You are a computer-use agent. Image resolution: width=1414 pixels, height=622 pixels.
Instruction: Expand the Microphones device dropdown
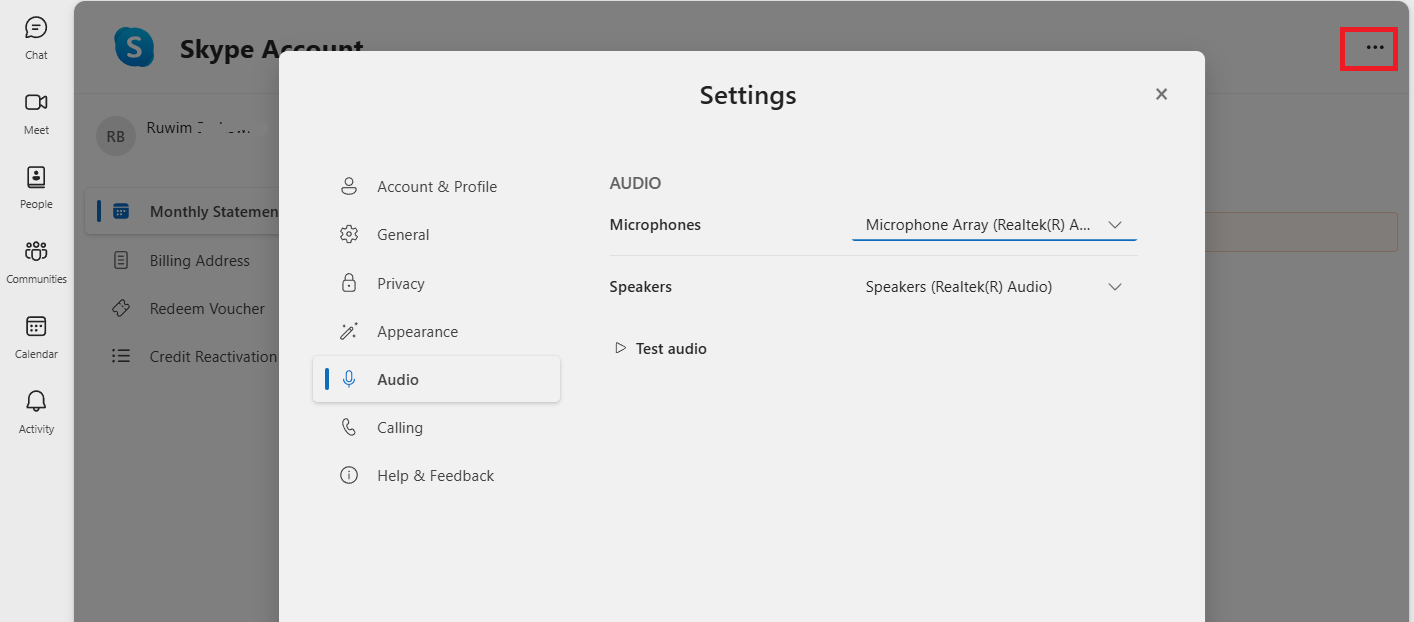[x=994, y=225]
